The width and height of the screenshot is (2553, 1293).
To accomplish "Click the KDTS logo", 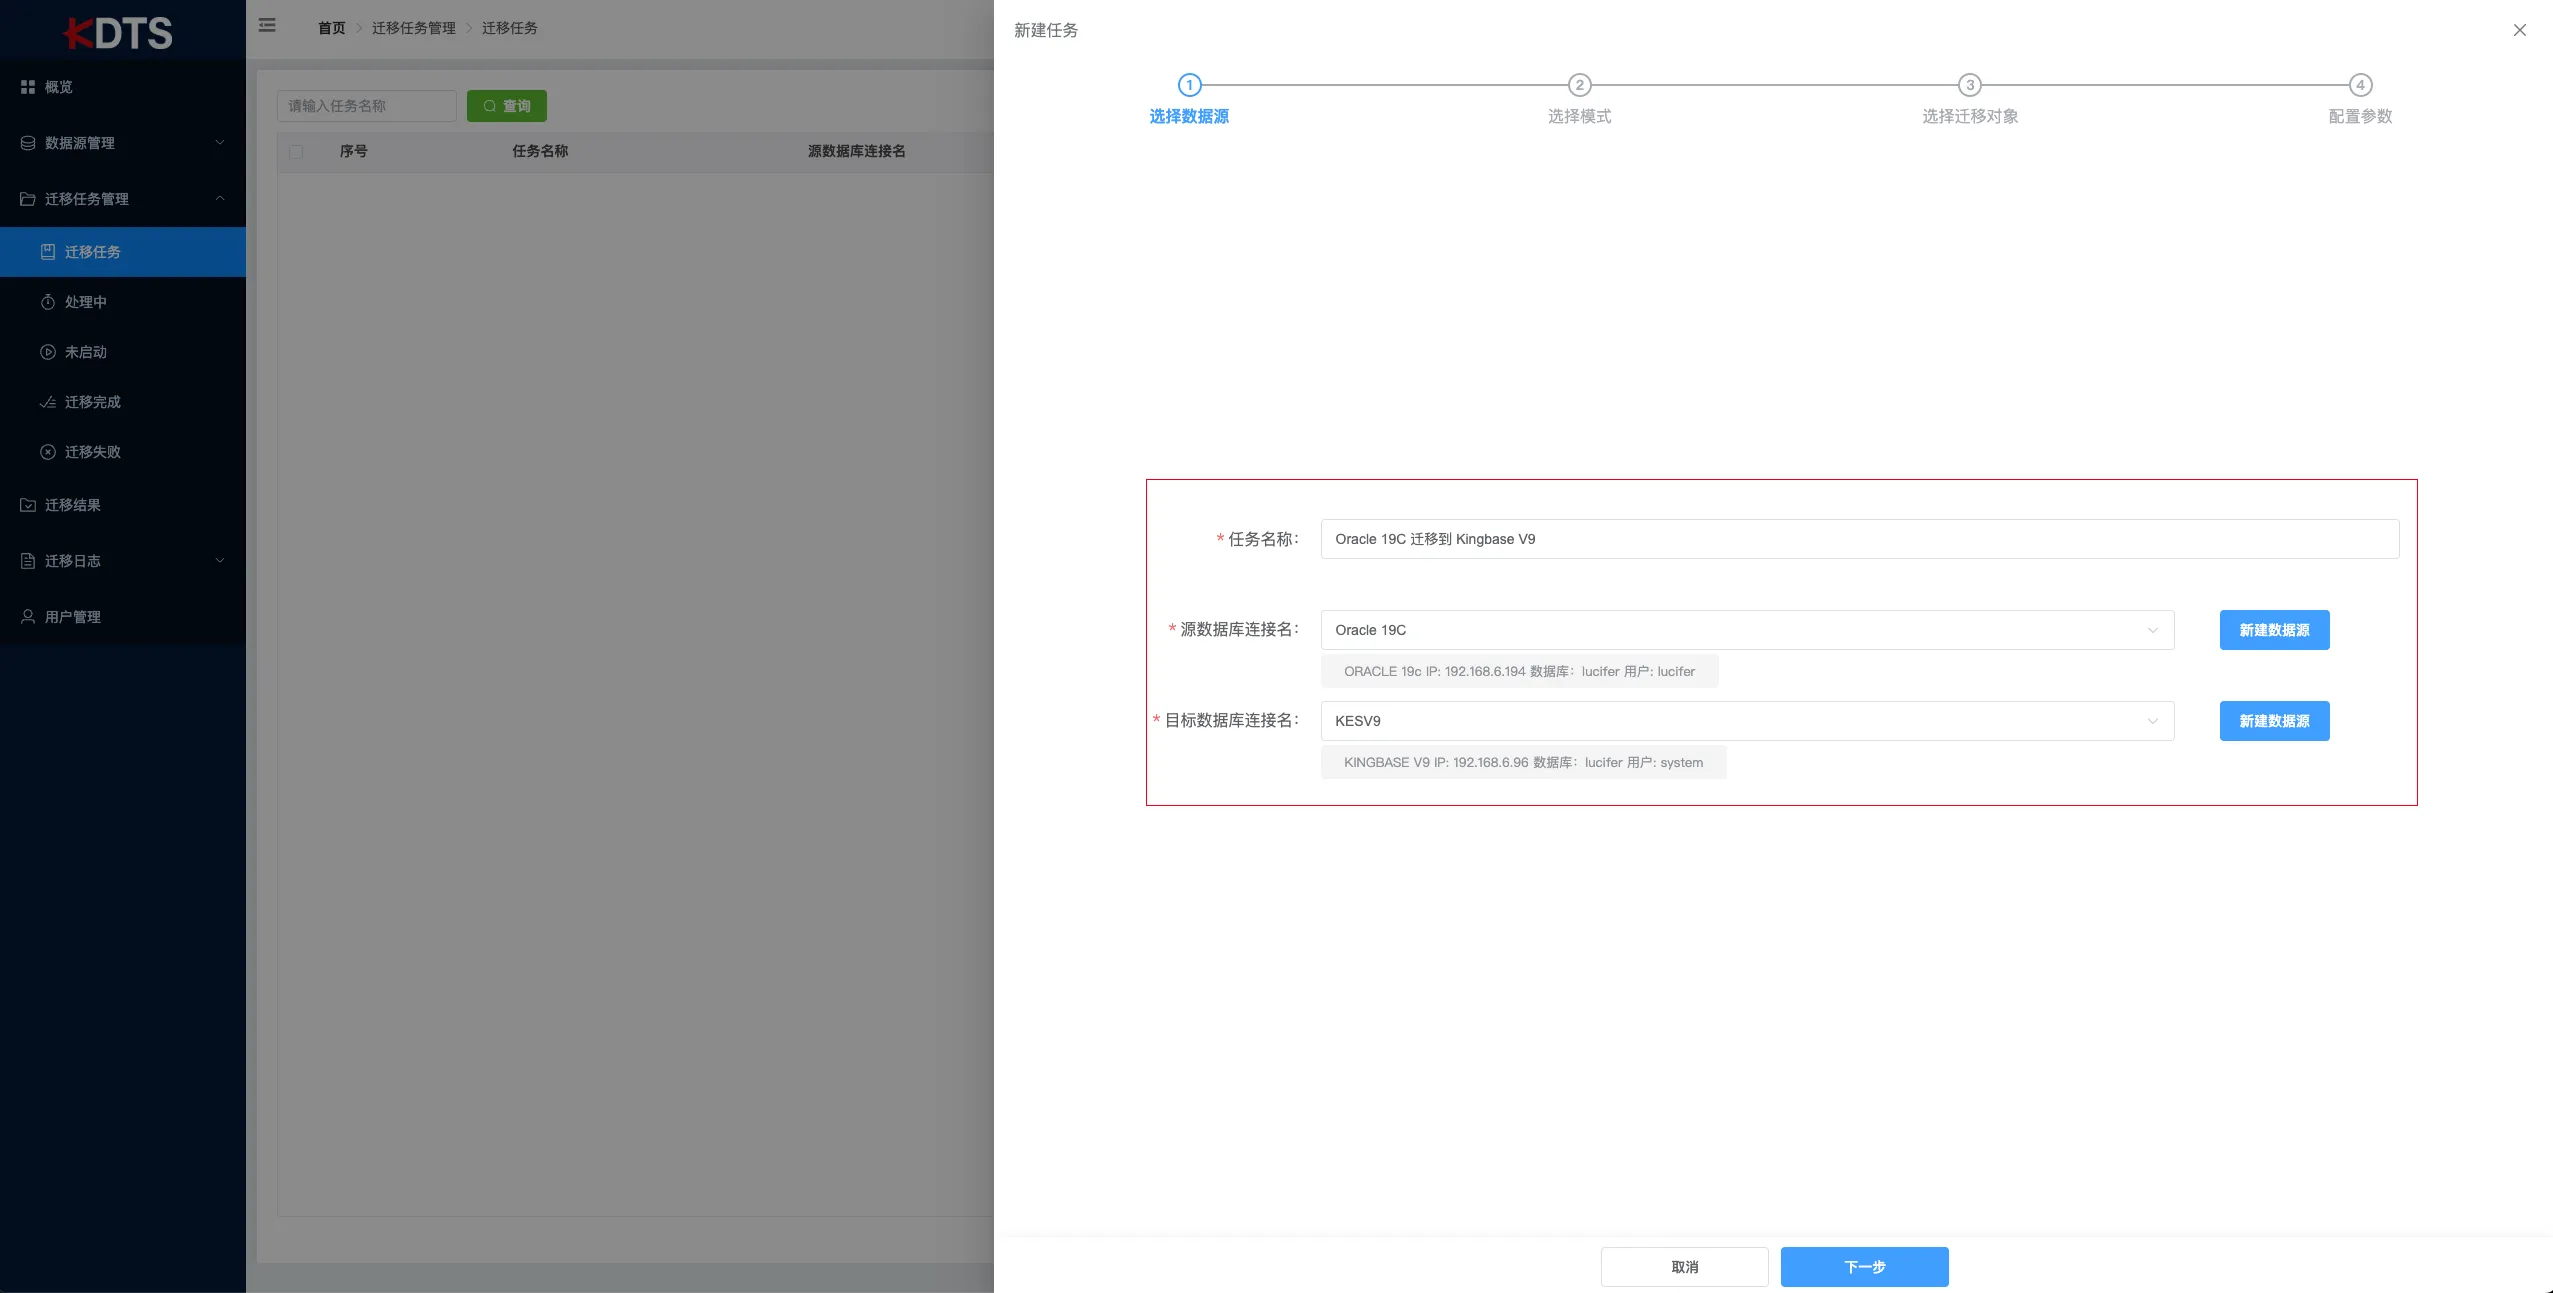I will pyautogui.click(x=119, y=33).
